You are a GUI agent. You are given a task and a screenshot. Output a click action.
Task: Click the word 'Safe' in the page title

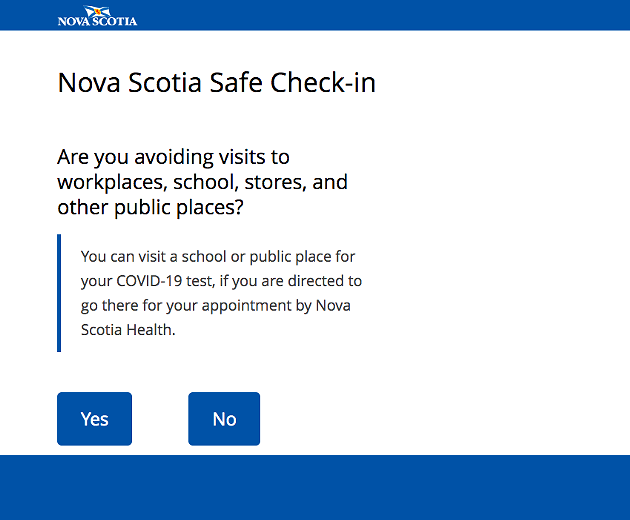[x=236, y=83]
